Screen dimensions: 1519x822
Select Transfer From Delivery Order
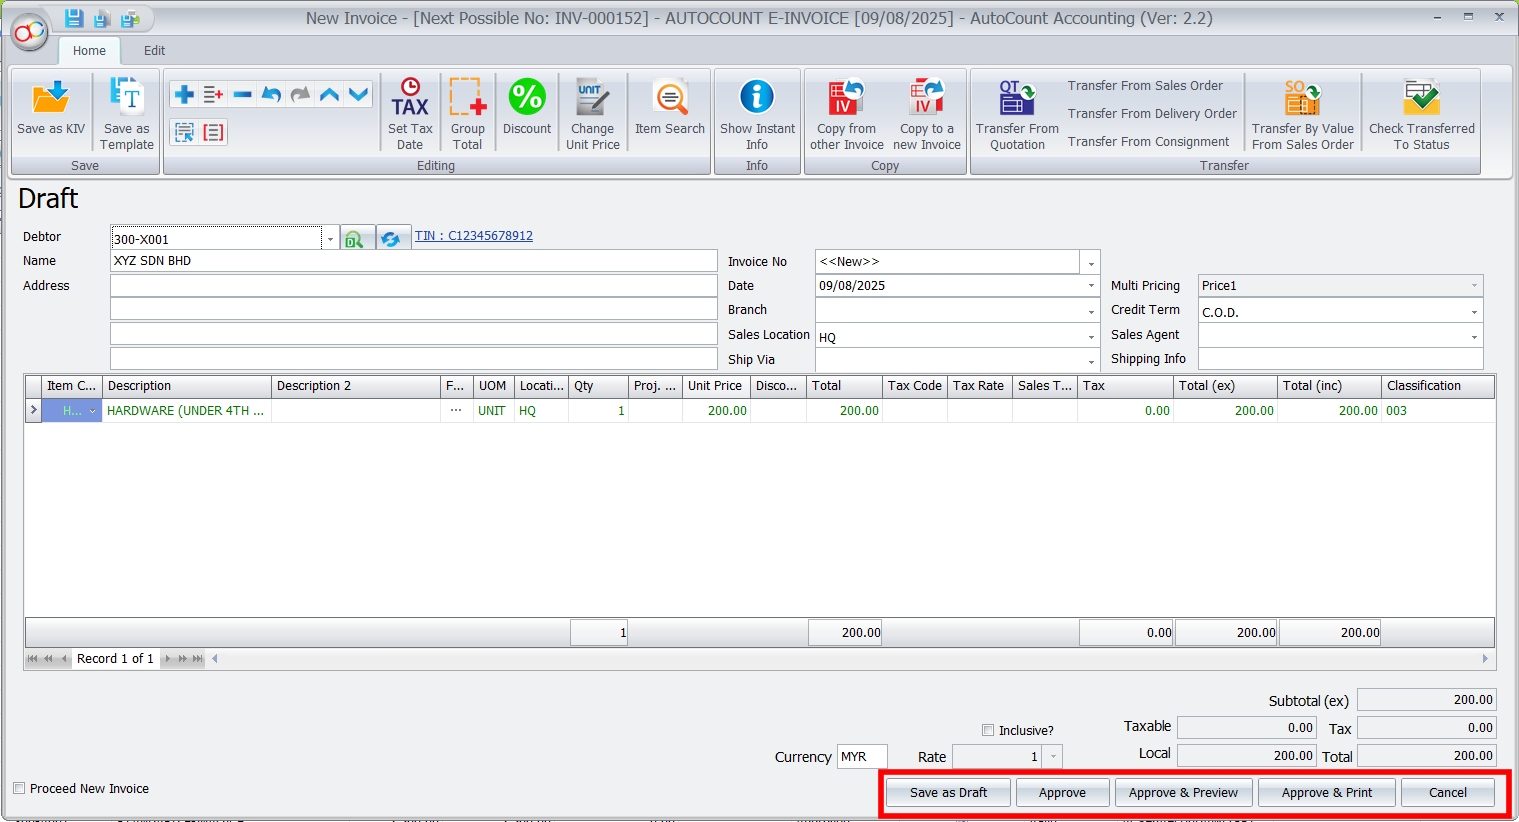[1152, 114]
